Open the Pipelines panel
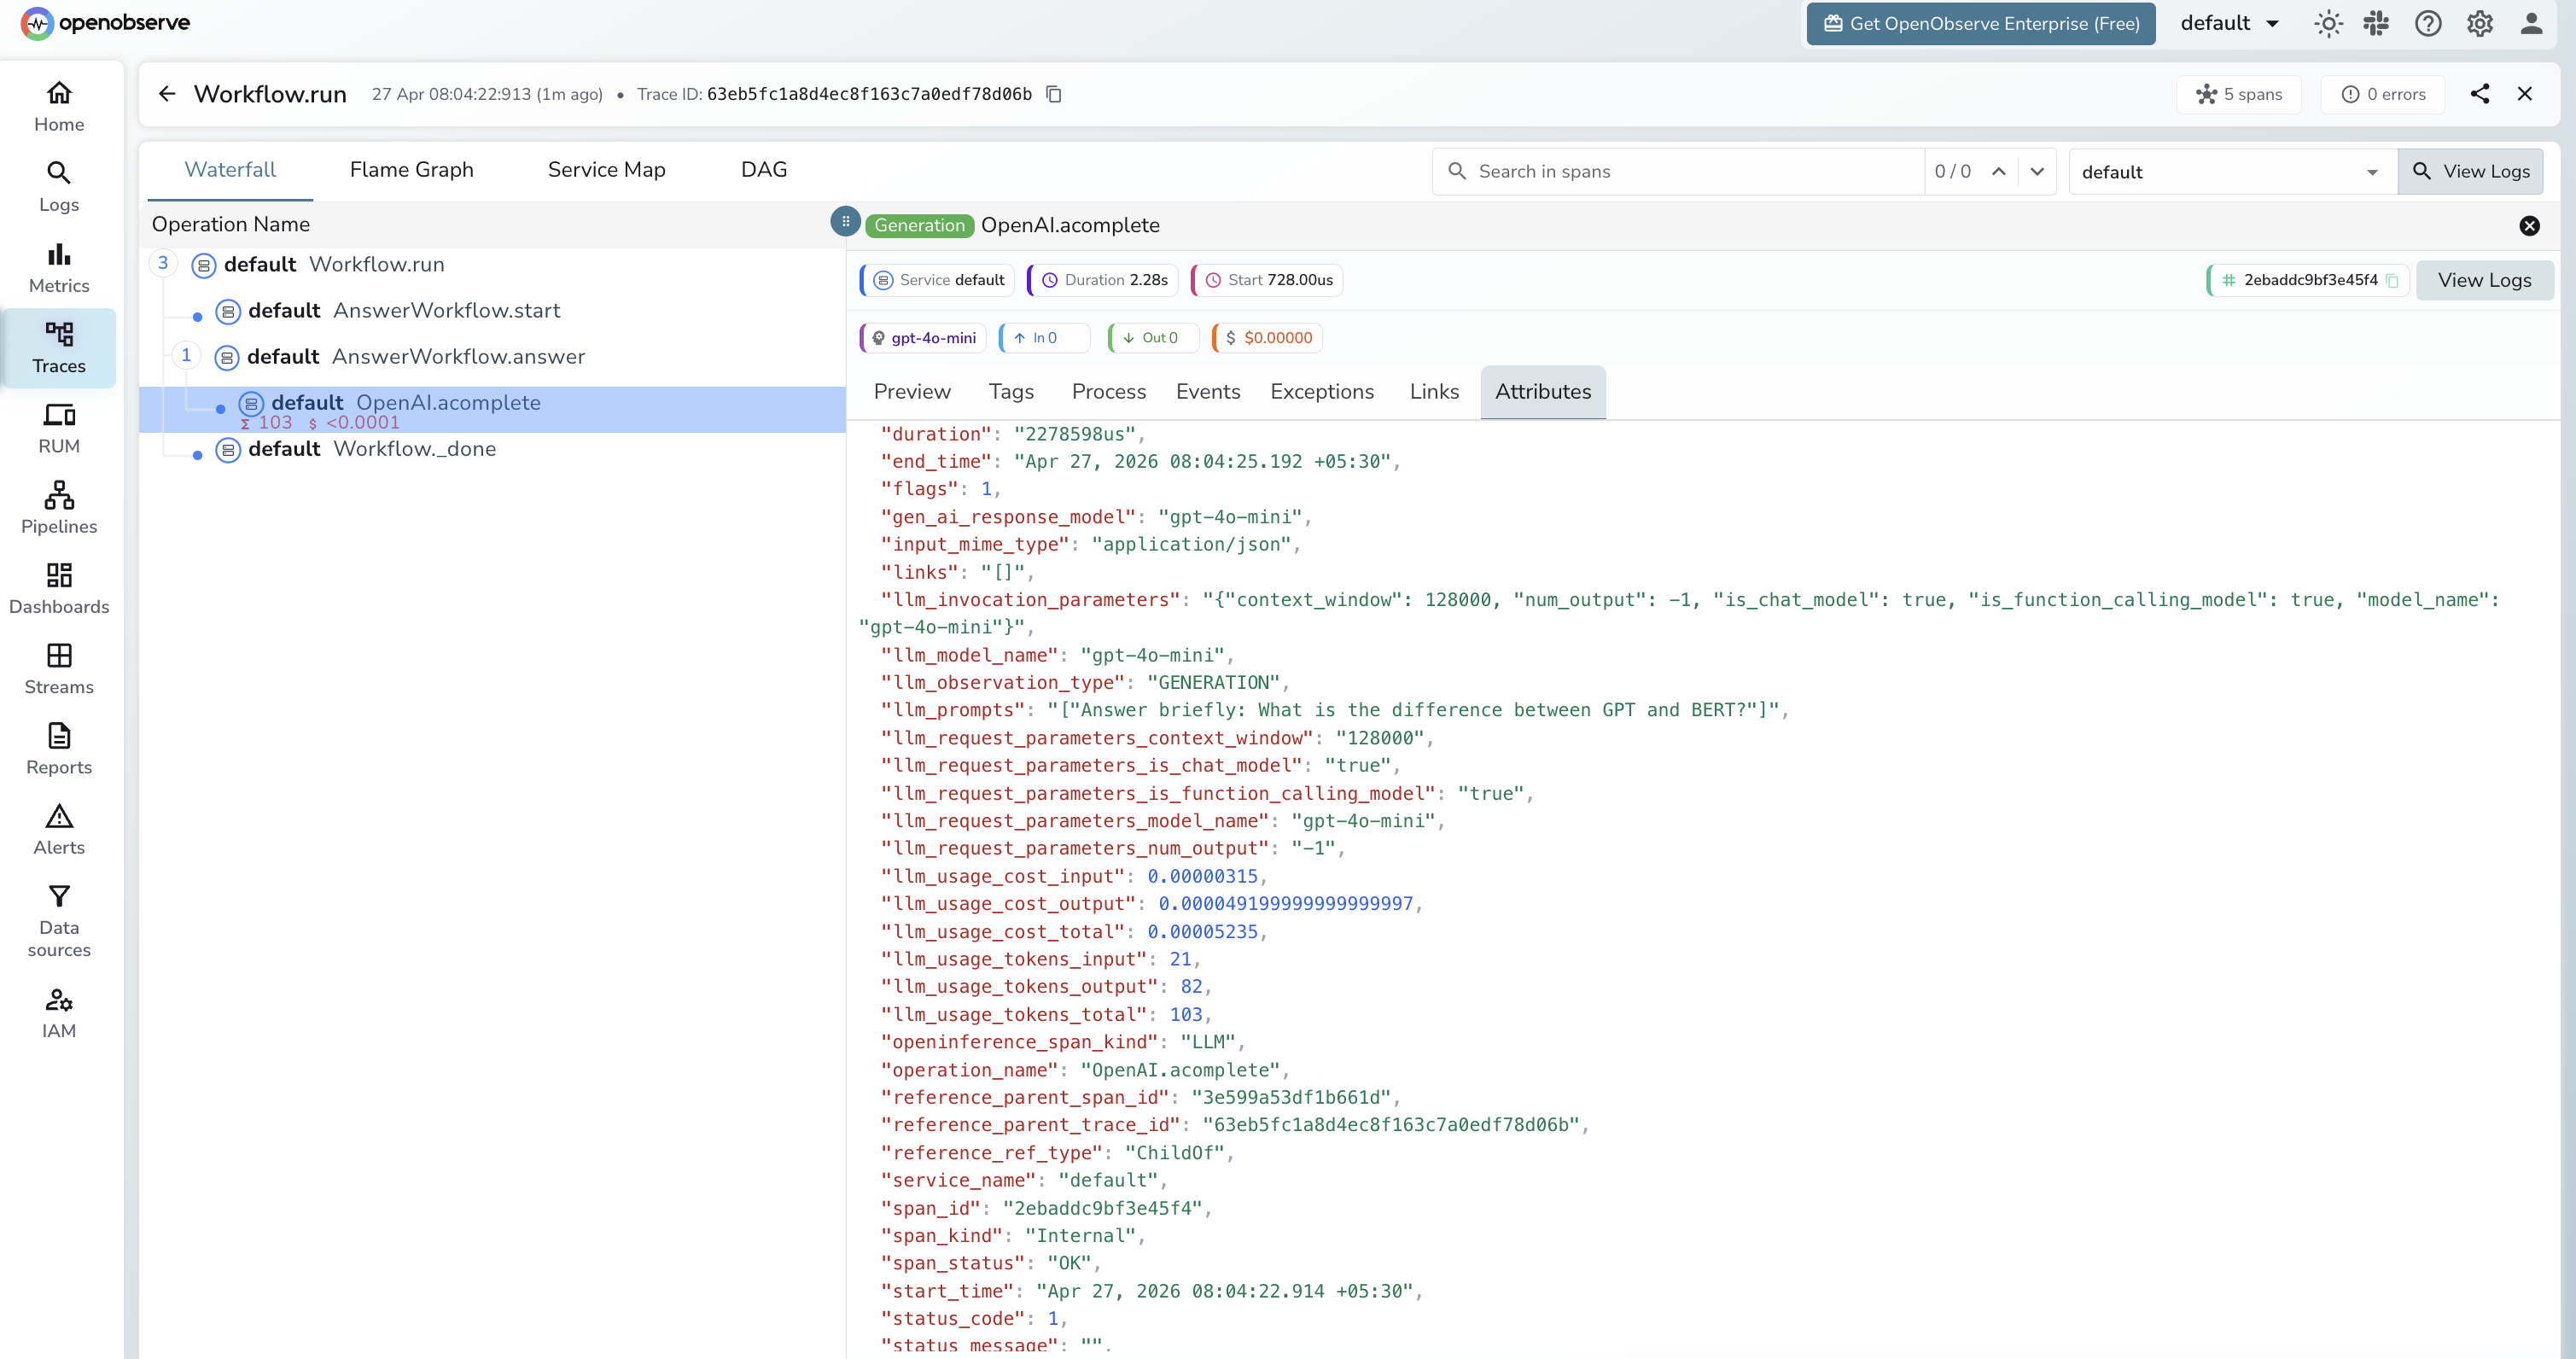Image resolution: width=2576 pixels, height=1359 pixels. coord(58,507)
